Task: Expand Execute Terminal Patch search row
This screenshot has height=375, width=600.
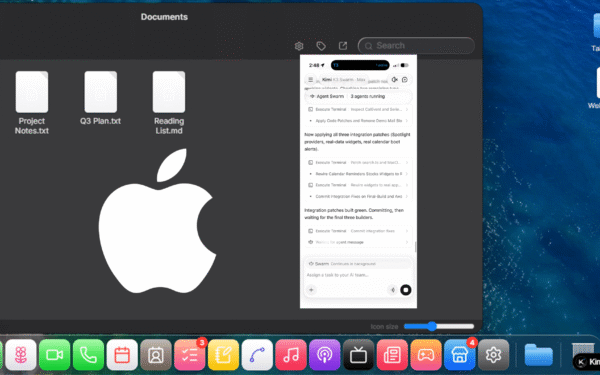Action: 358,163
